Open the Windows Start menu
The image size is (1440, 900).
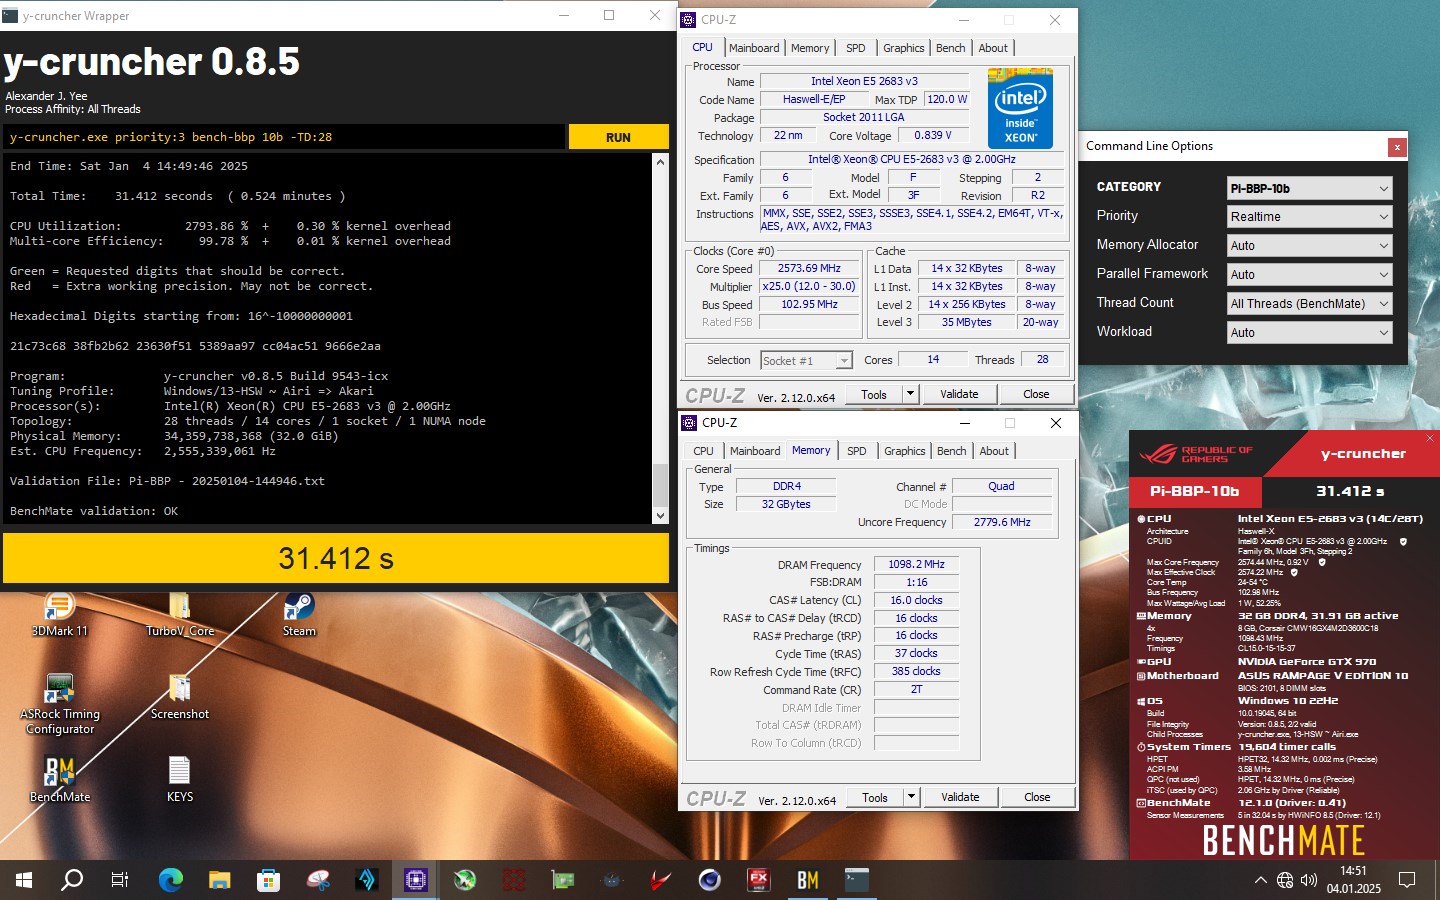pyautogui.click(x=24, y=880)
